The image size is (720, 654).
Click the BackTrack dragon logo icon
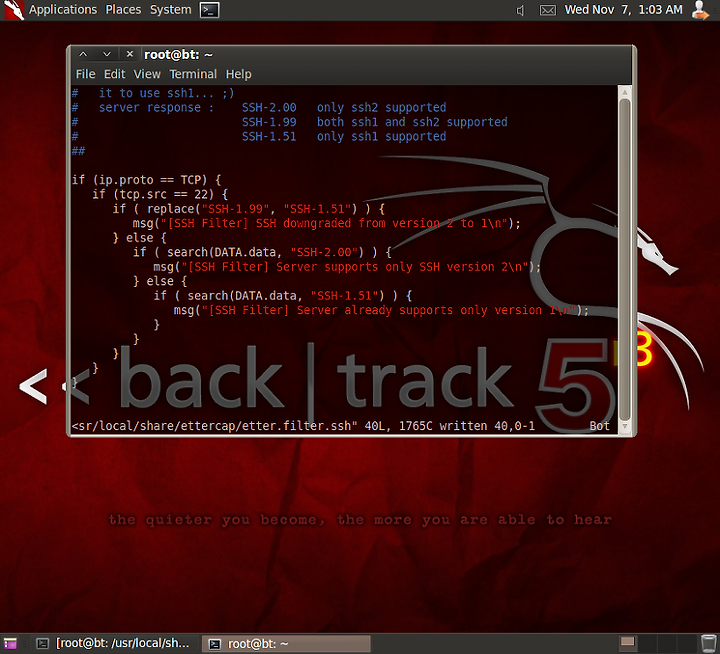click(x=13, y=10)
